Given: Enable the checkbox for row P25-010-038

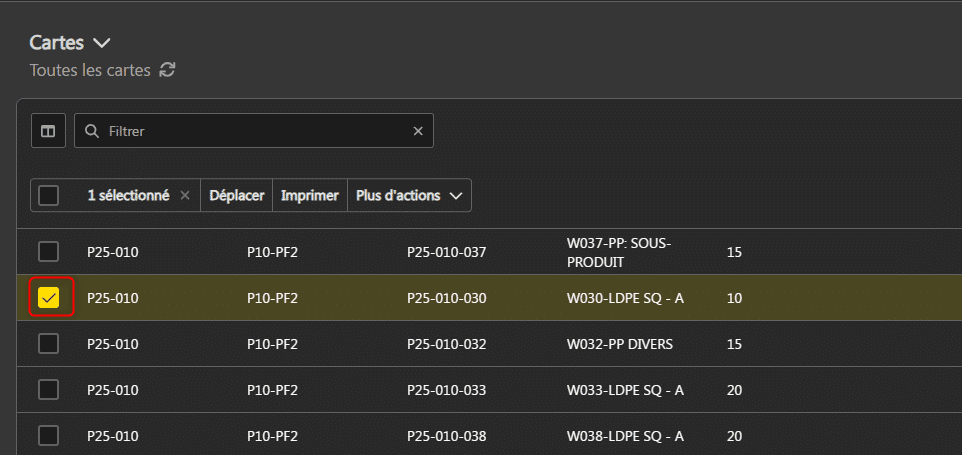Looking at the screenshot, I should pos(49,436).
